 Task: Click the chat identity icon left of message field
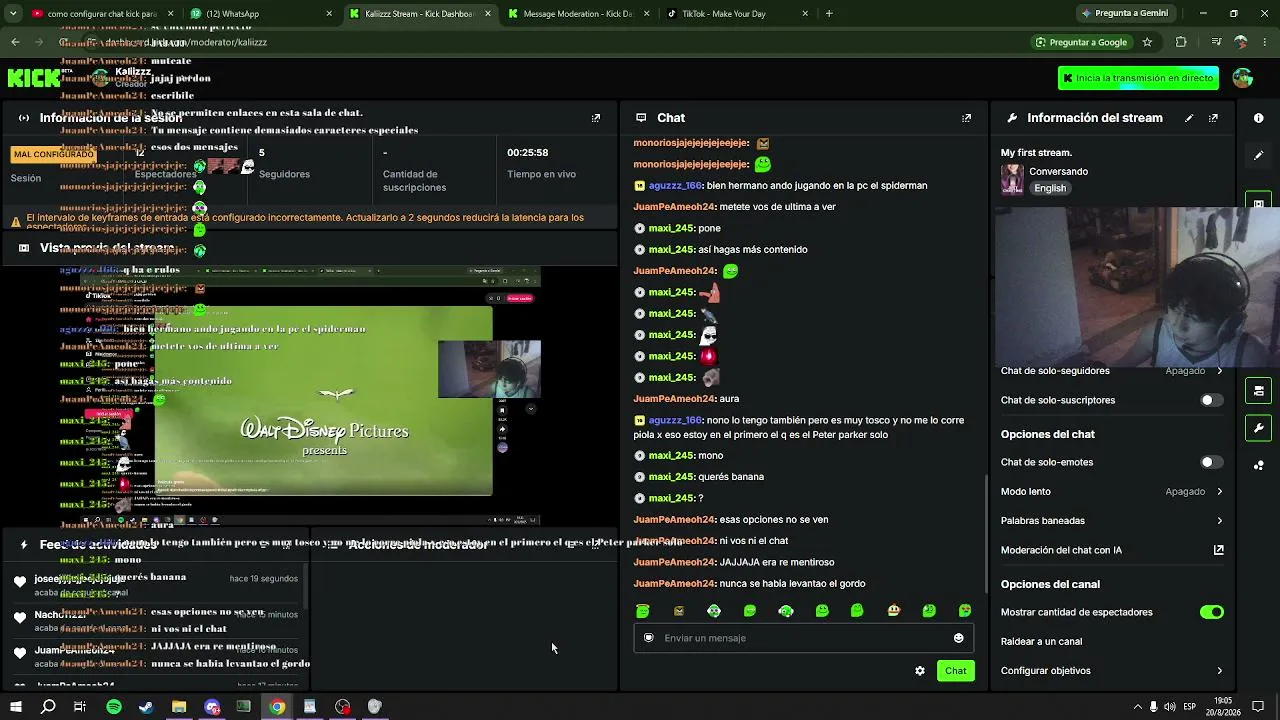click(649, 638)
